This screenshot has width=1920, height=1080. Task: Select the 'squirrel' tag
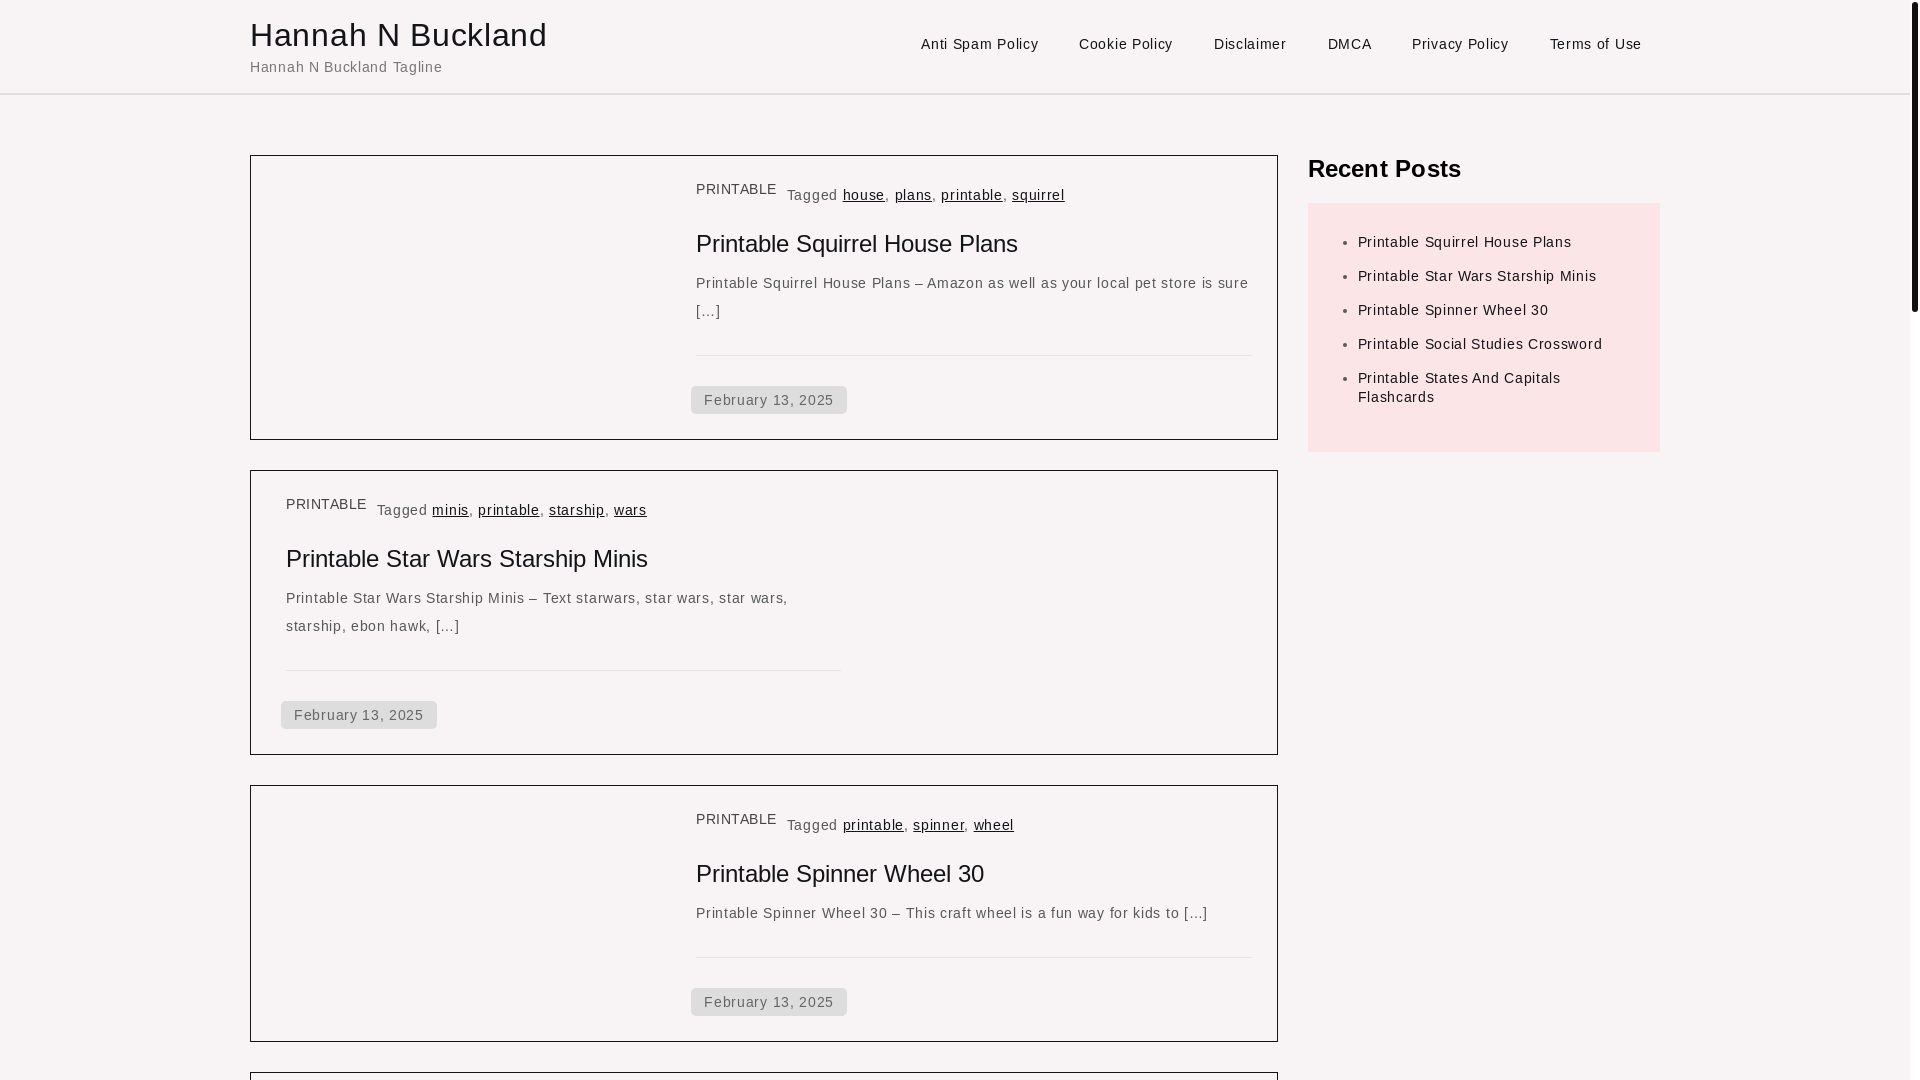(1038, 195)
